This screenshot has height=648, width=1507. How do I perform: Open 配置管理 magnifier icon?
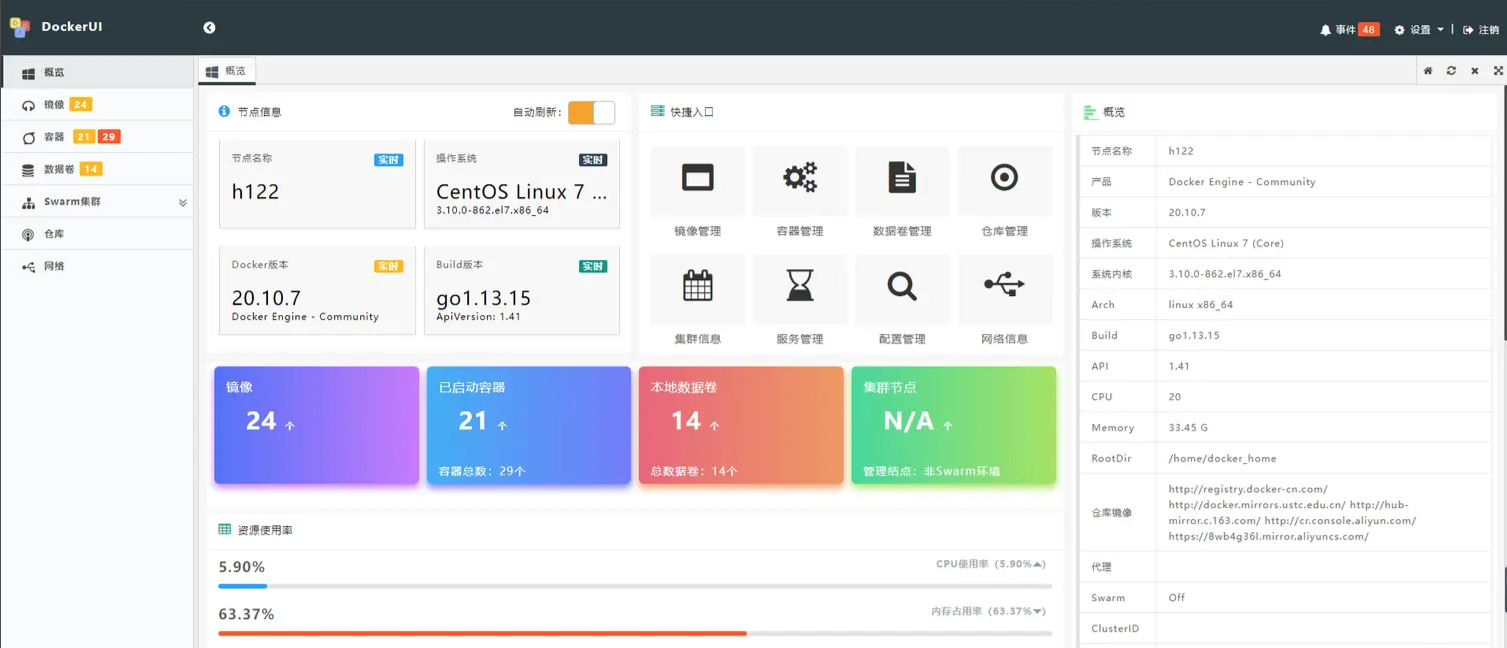(x=901, y=286)
